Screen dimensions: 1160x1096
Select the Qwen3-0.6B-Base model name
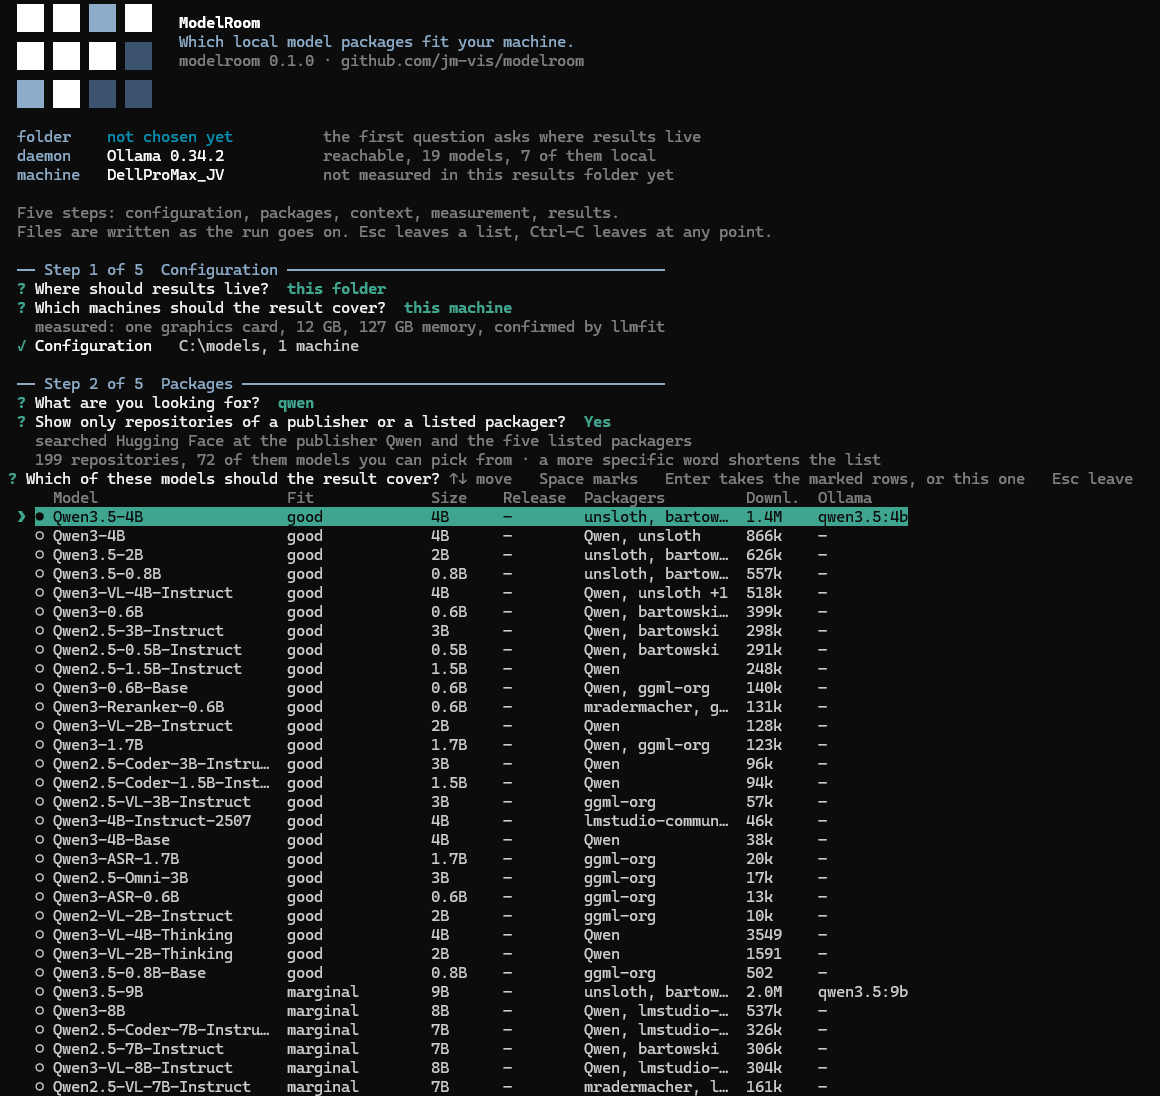pyautogui.click(x=120, y=688)
